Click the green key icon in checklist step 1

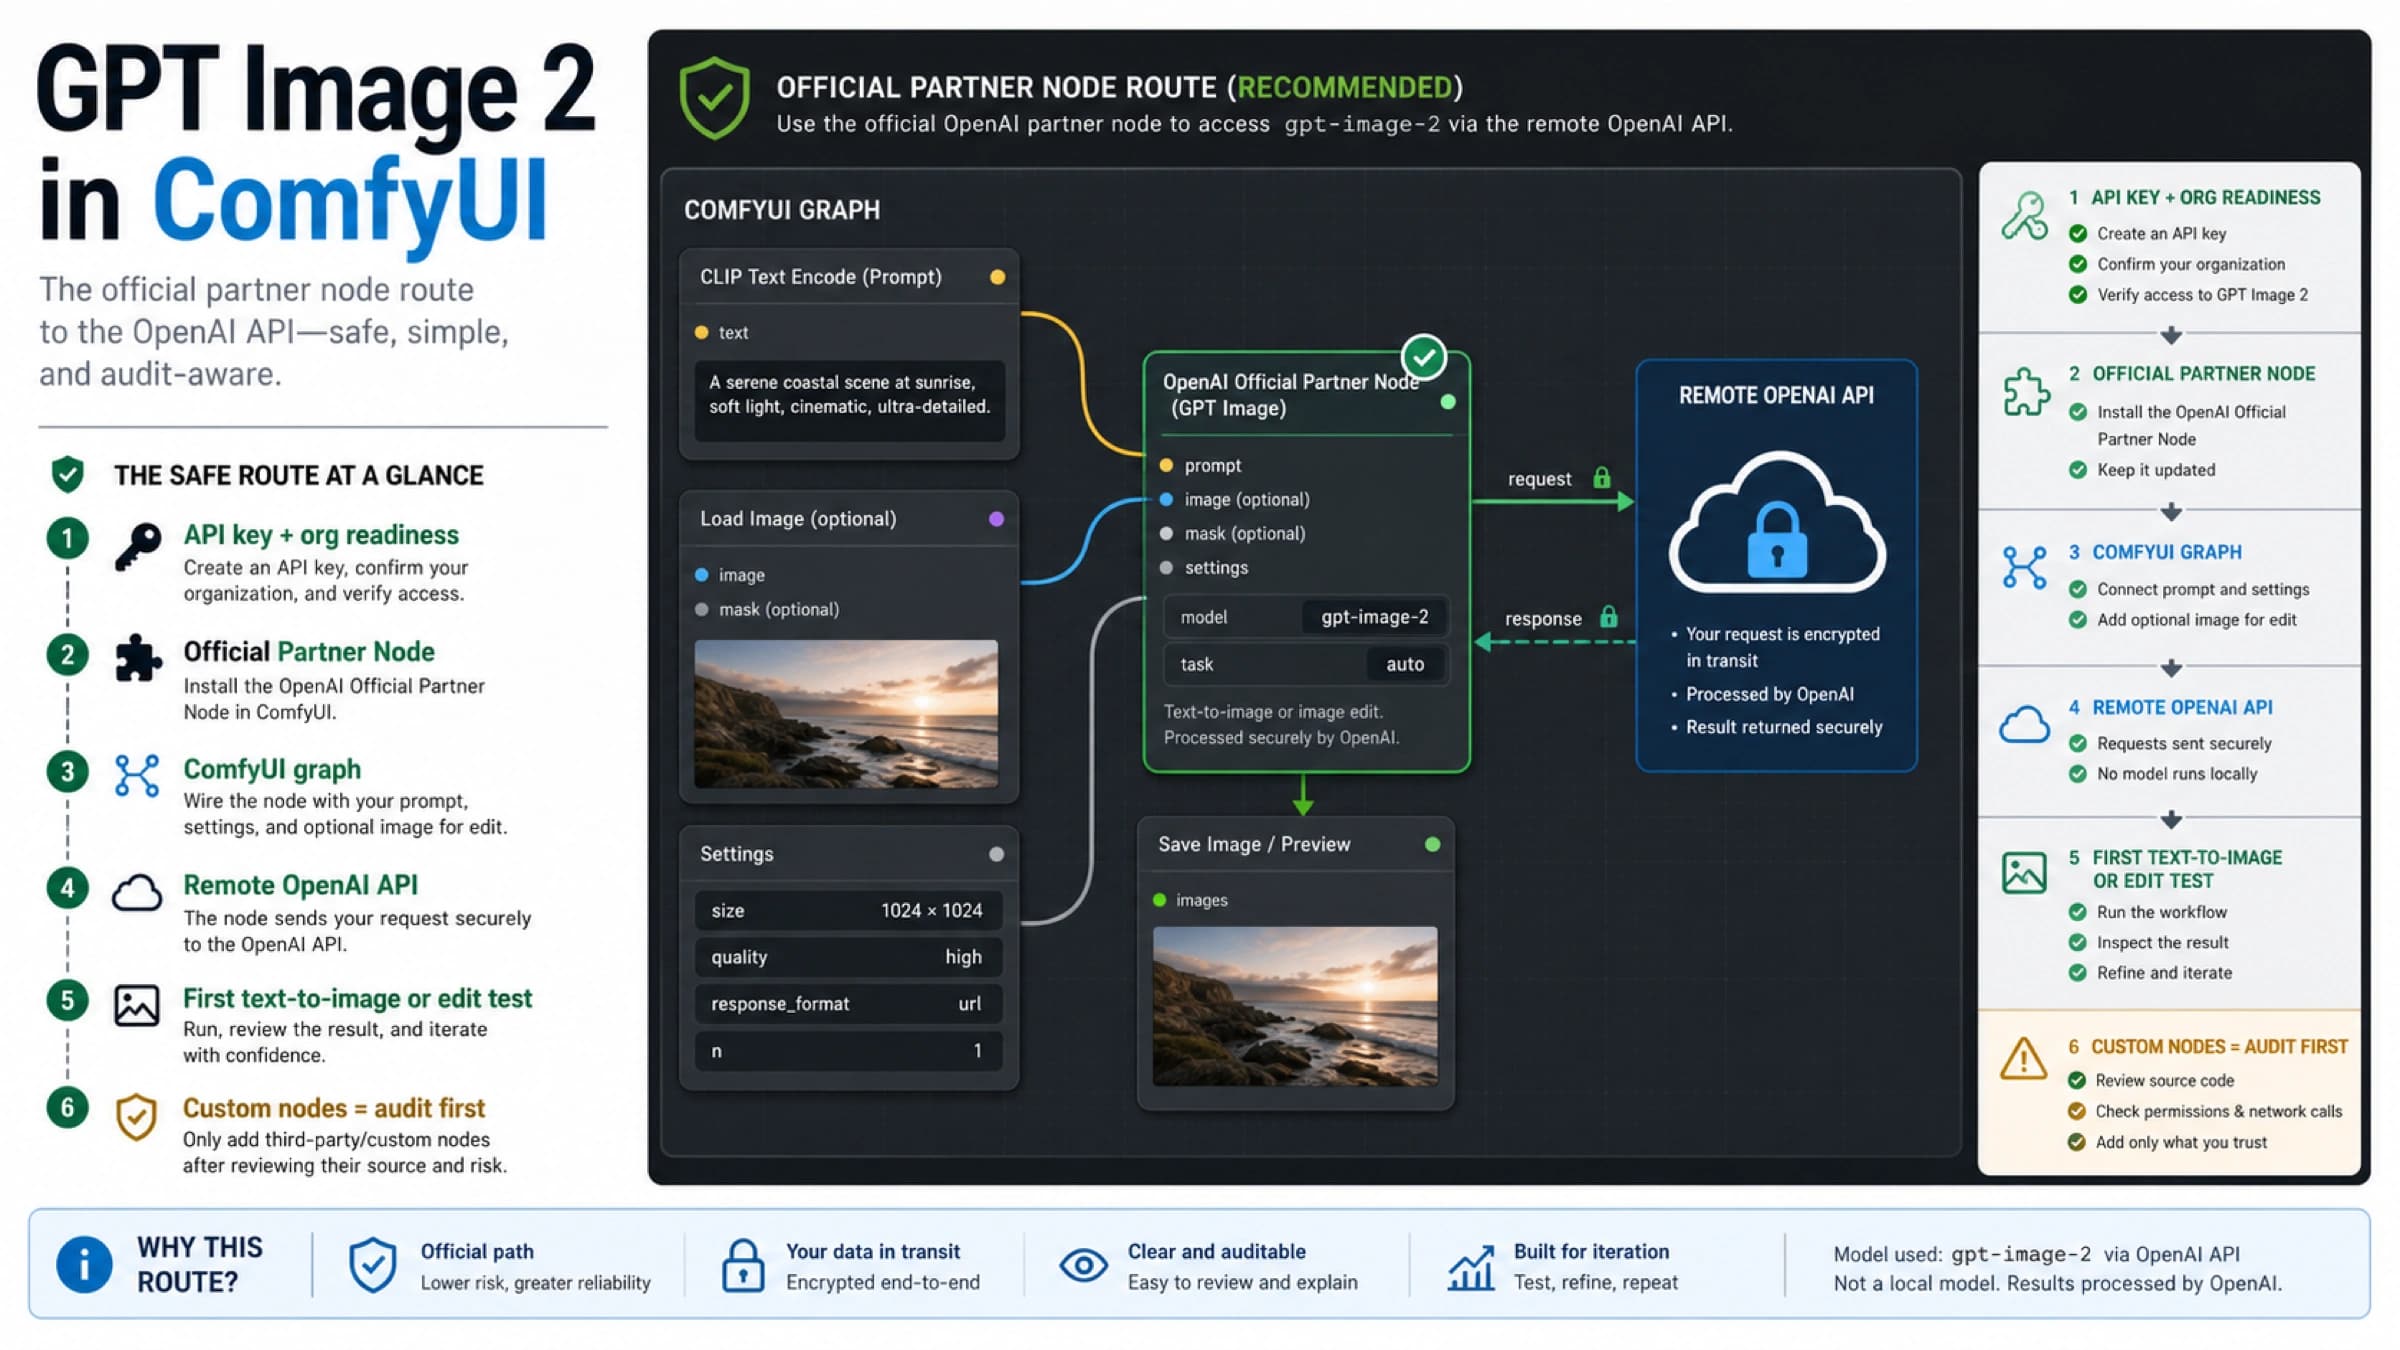(2025, 216)
